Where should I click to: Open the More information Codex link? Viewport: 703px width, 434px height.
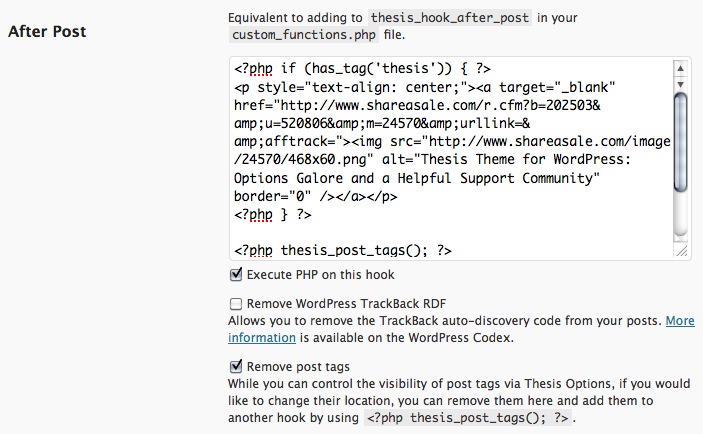coord(461,329)
